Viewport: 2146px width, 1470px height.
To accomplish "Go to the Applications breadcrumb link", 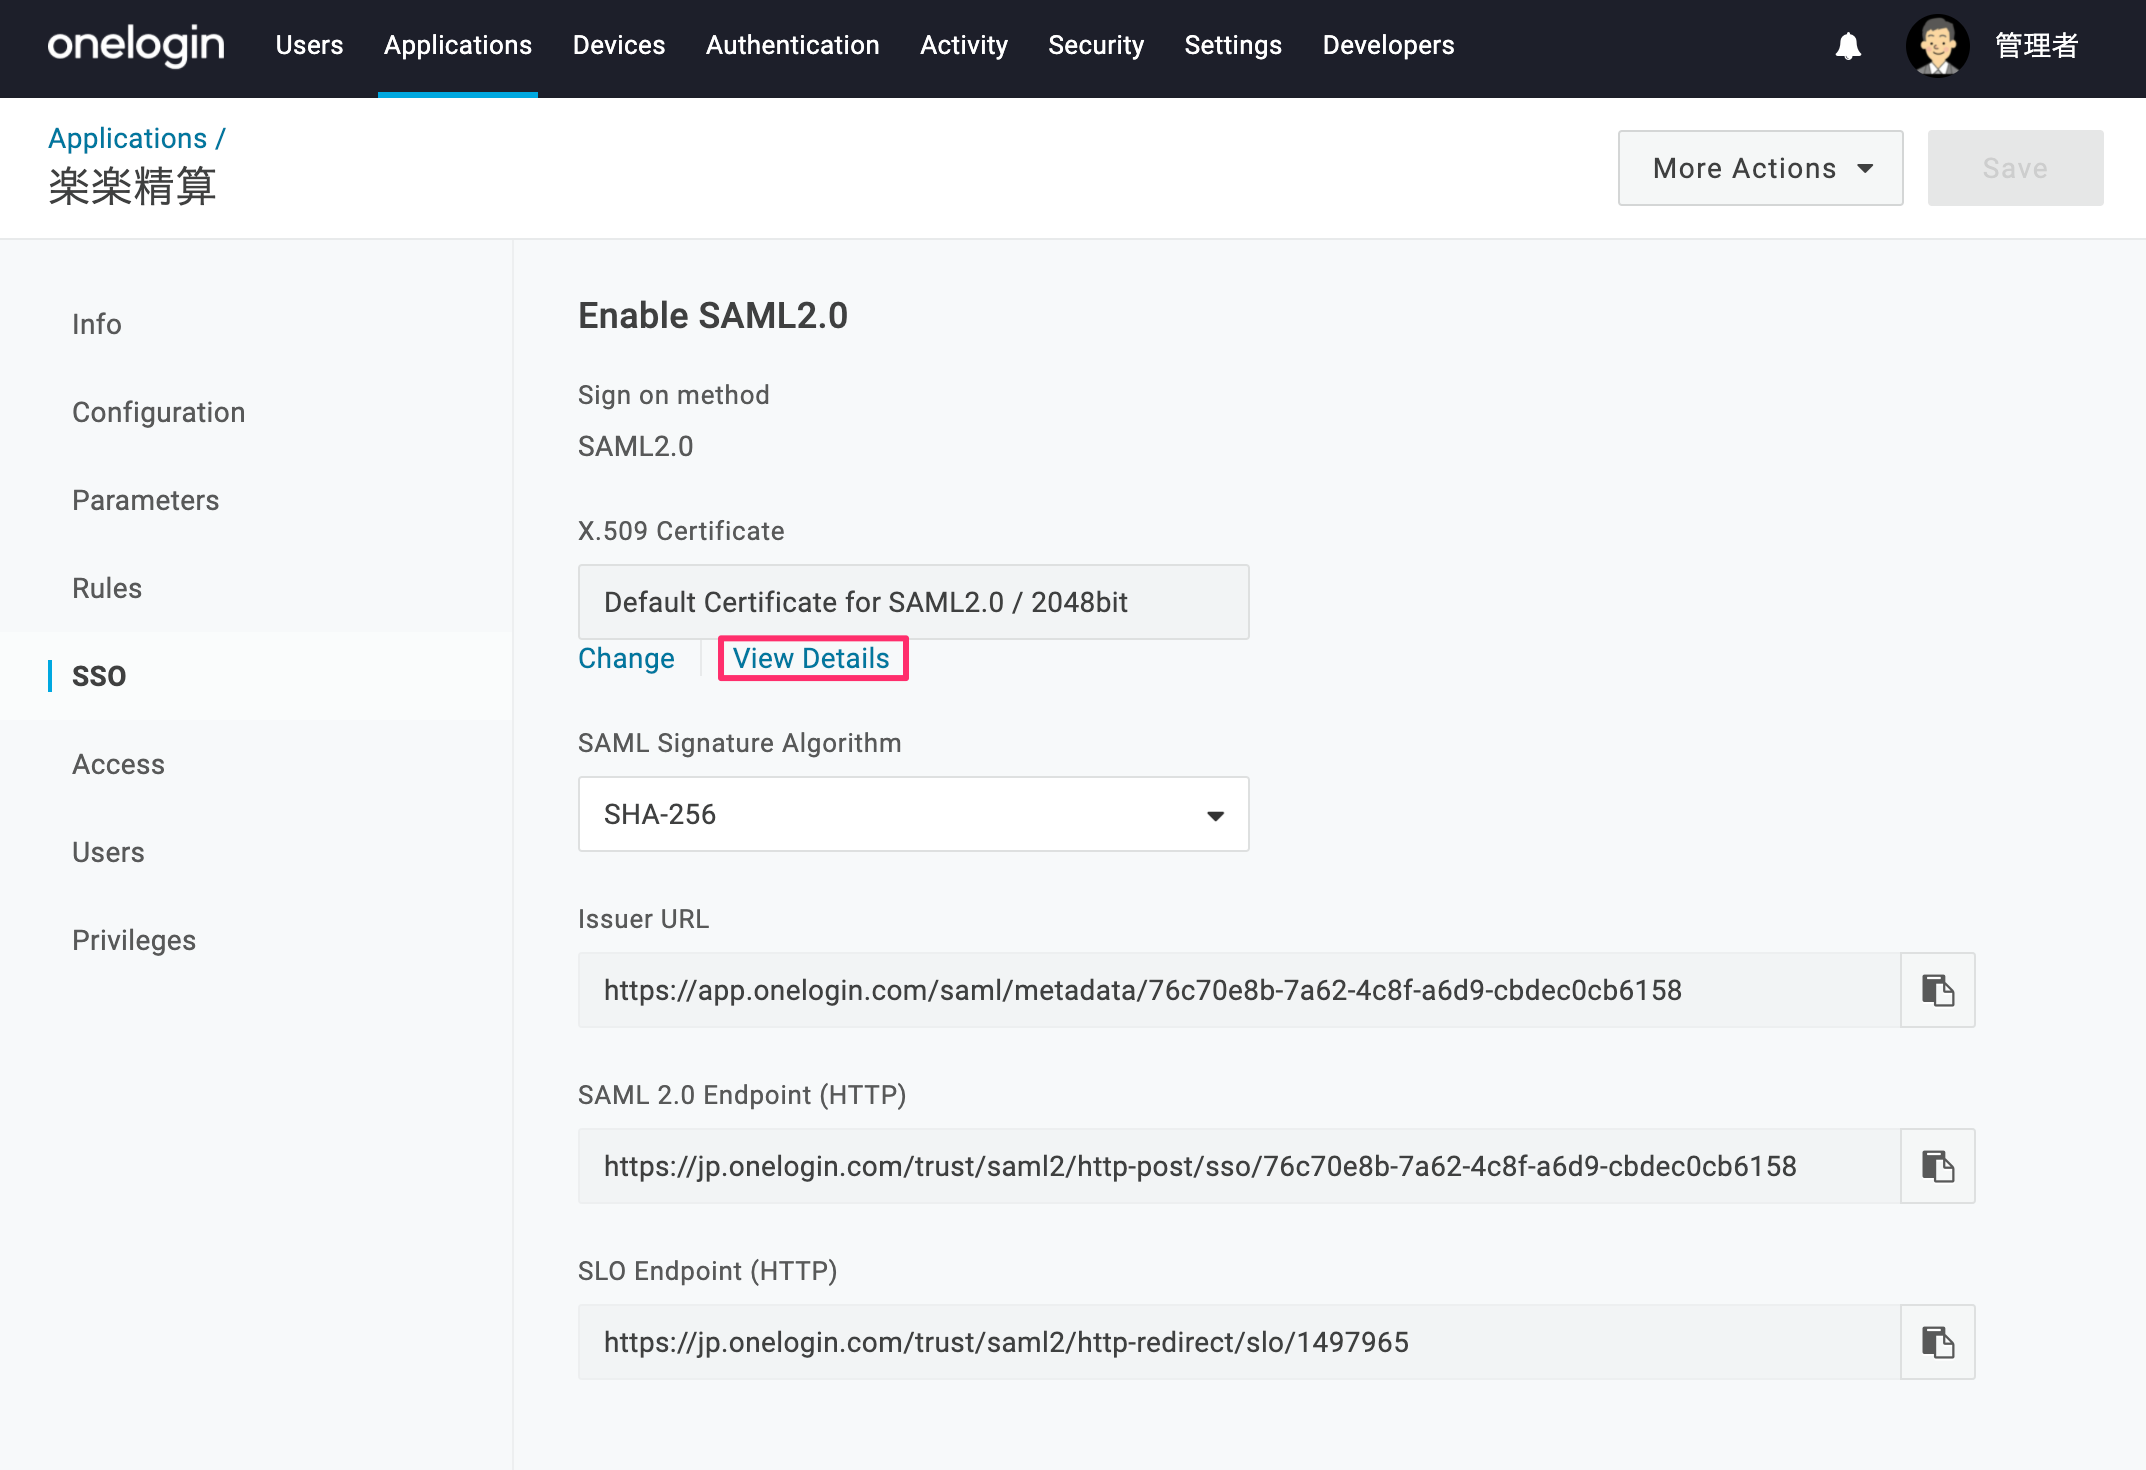I will (128, 138).
